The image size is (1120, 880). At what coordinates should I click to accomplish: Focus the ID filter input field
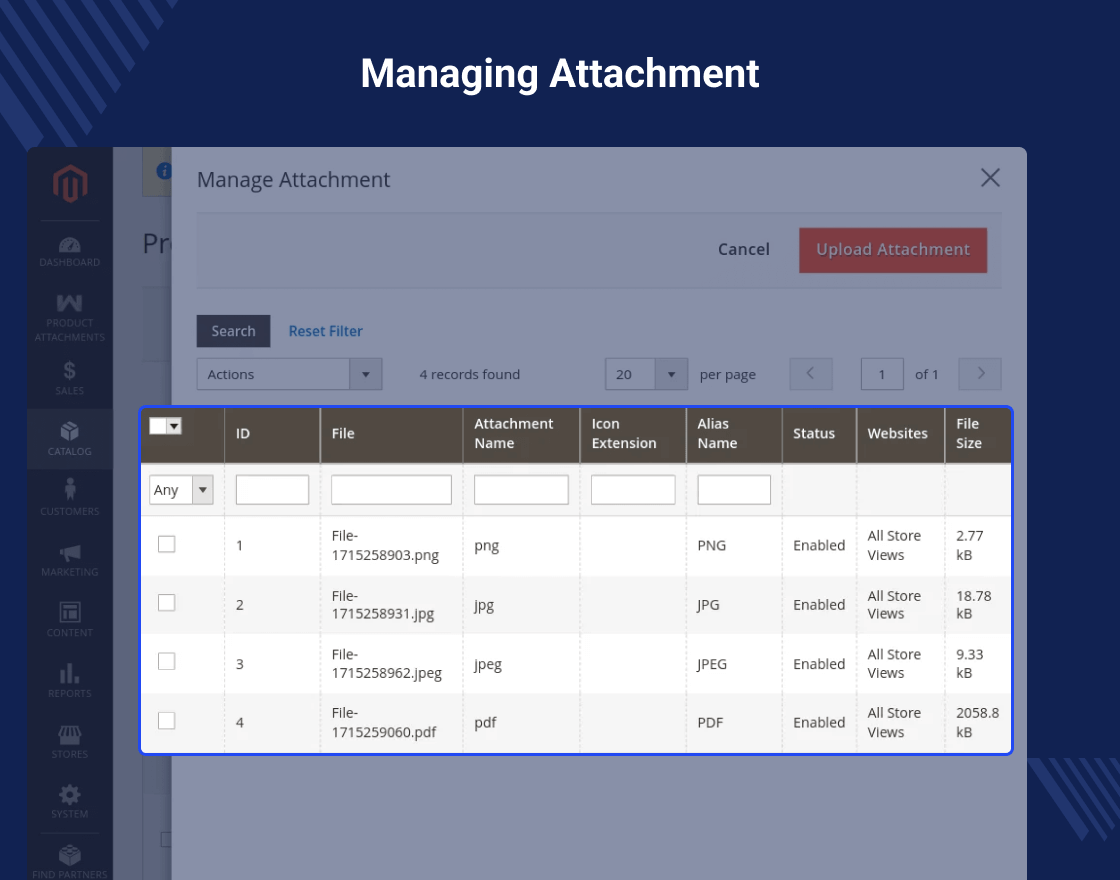[x=272, y=490]
